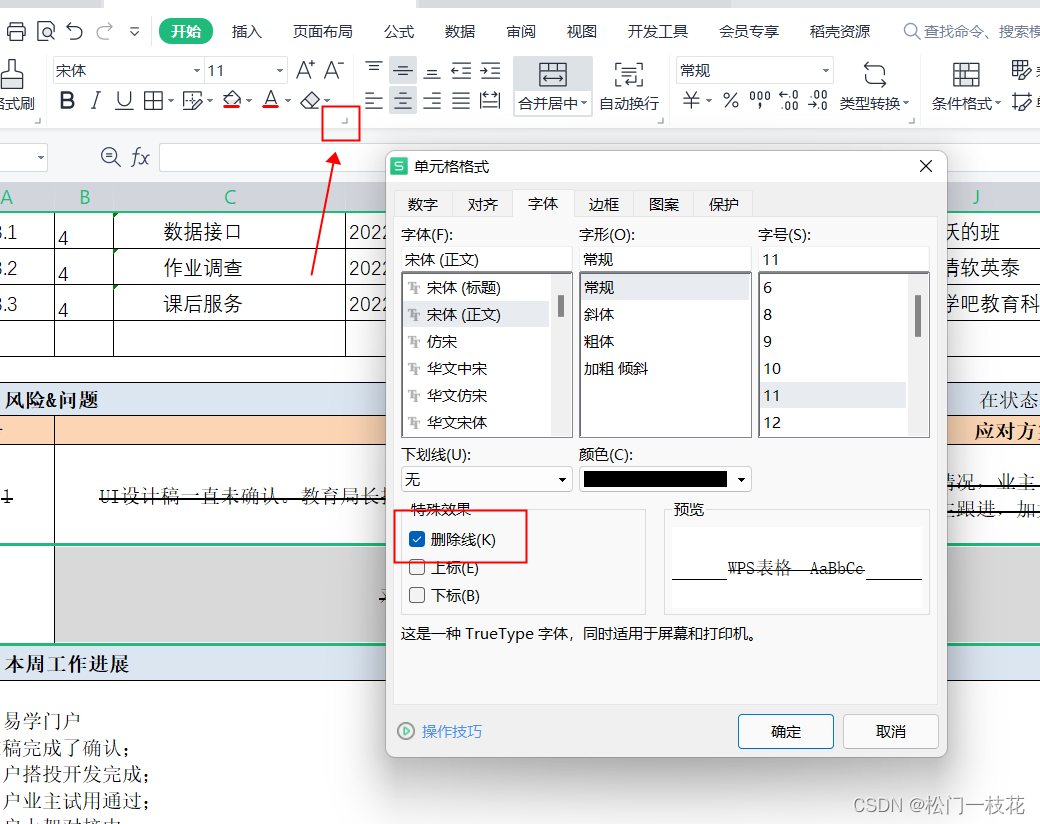Screen dimensions: 1040x824
Task: Align text left horizontally
Action: coord(374,101)
